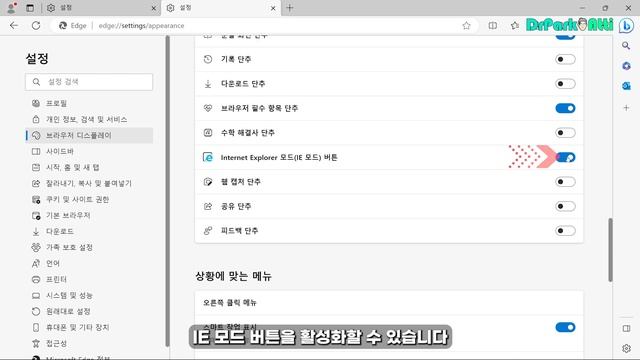Click the 상황에 맞는 메뉴 heading
The width and height of the screenshot is (640, 360).
pos(233,276)
